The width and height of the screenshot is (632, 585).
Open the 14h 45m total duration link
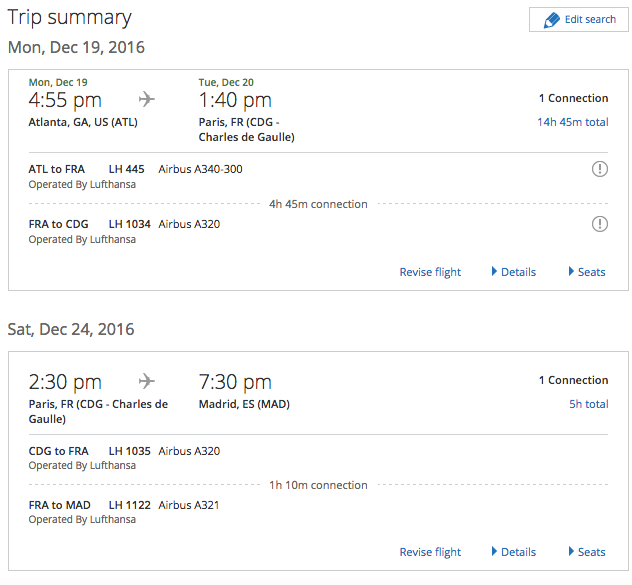click(x=573, y=122)
